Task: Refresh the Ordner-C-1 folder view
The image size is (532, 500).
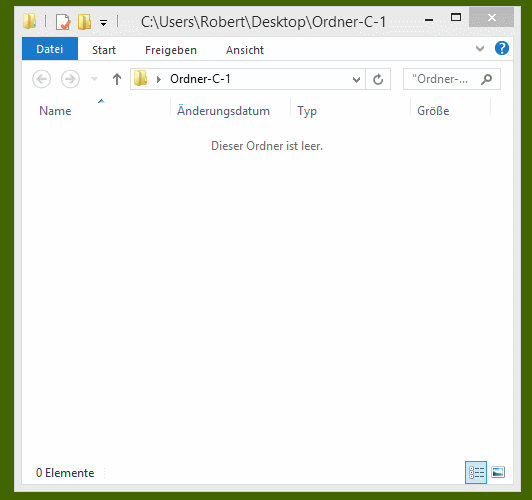Action: point(378,79)
